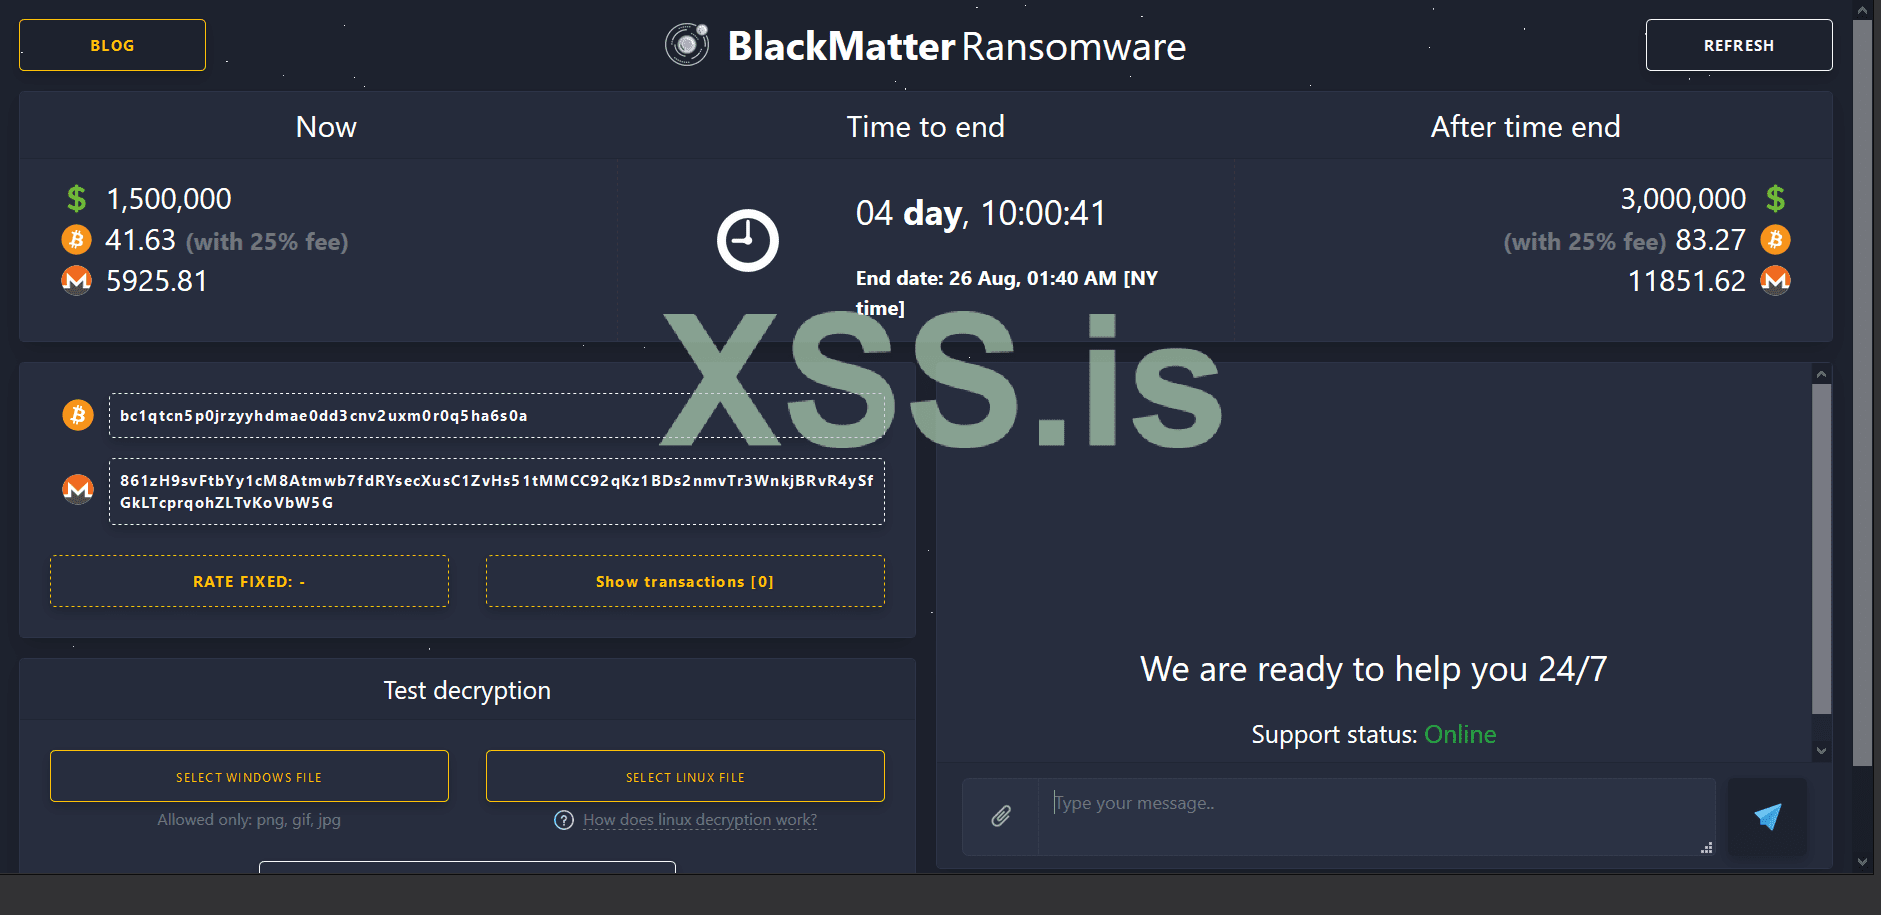Click the 'Time to end' heading

pos(925,127)
